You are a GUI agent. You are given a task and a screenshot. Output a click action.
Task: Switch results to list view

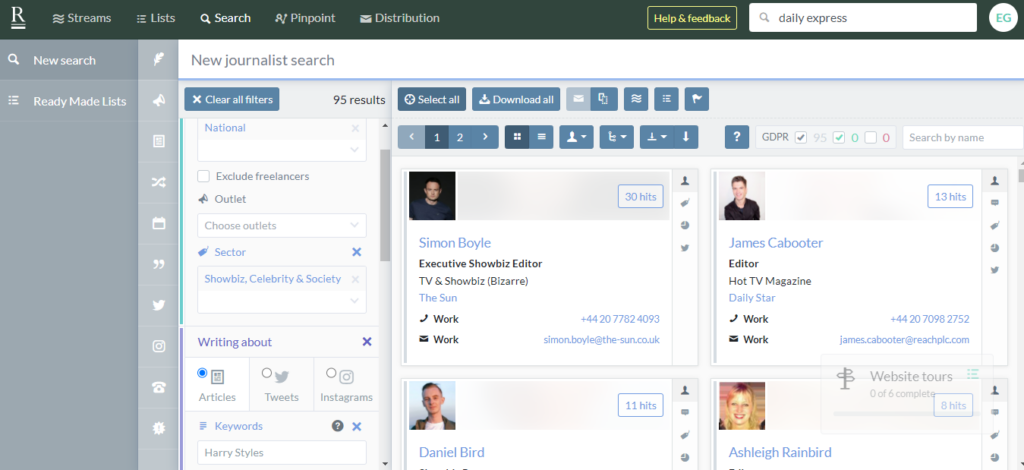coord(542,137)
